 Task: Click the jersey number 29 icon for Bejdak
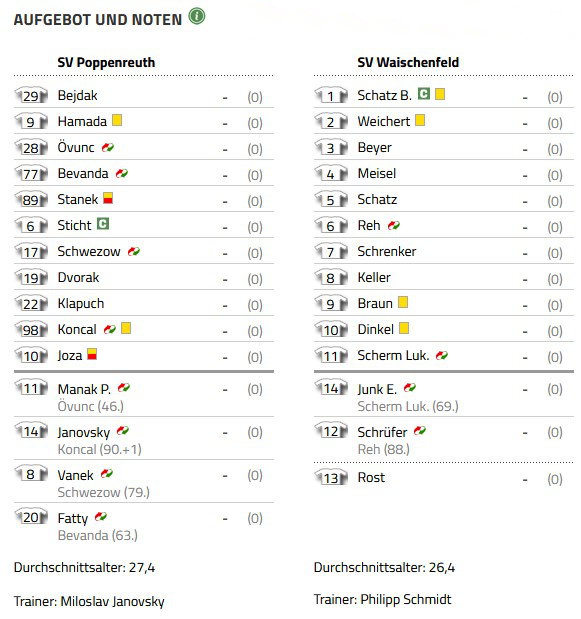31,96
